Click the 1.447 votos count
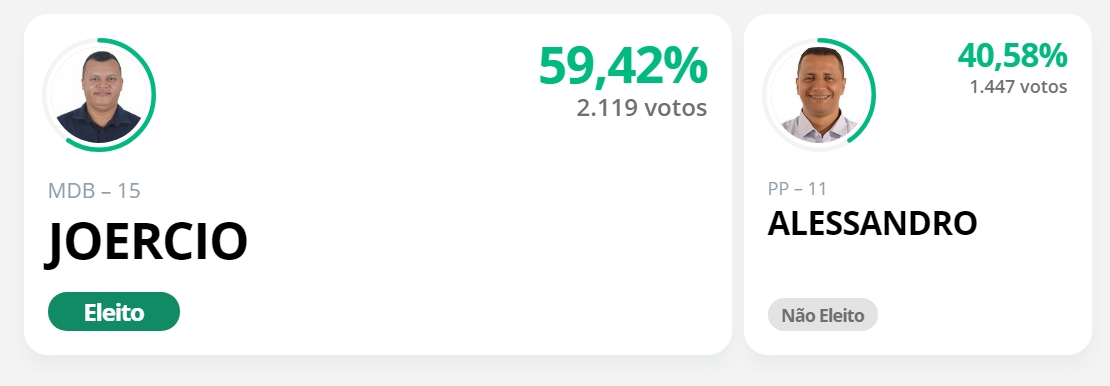Viewport: 1110px width, 386px height. pyautogui.click(x=1018, y=86)
